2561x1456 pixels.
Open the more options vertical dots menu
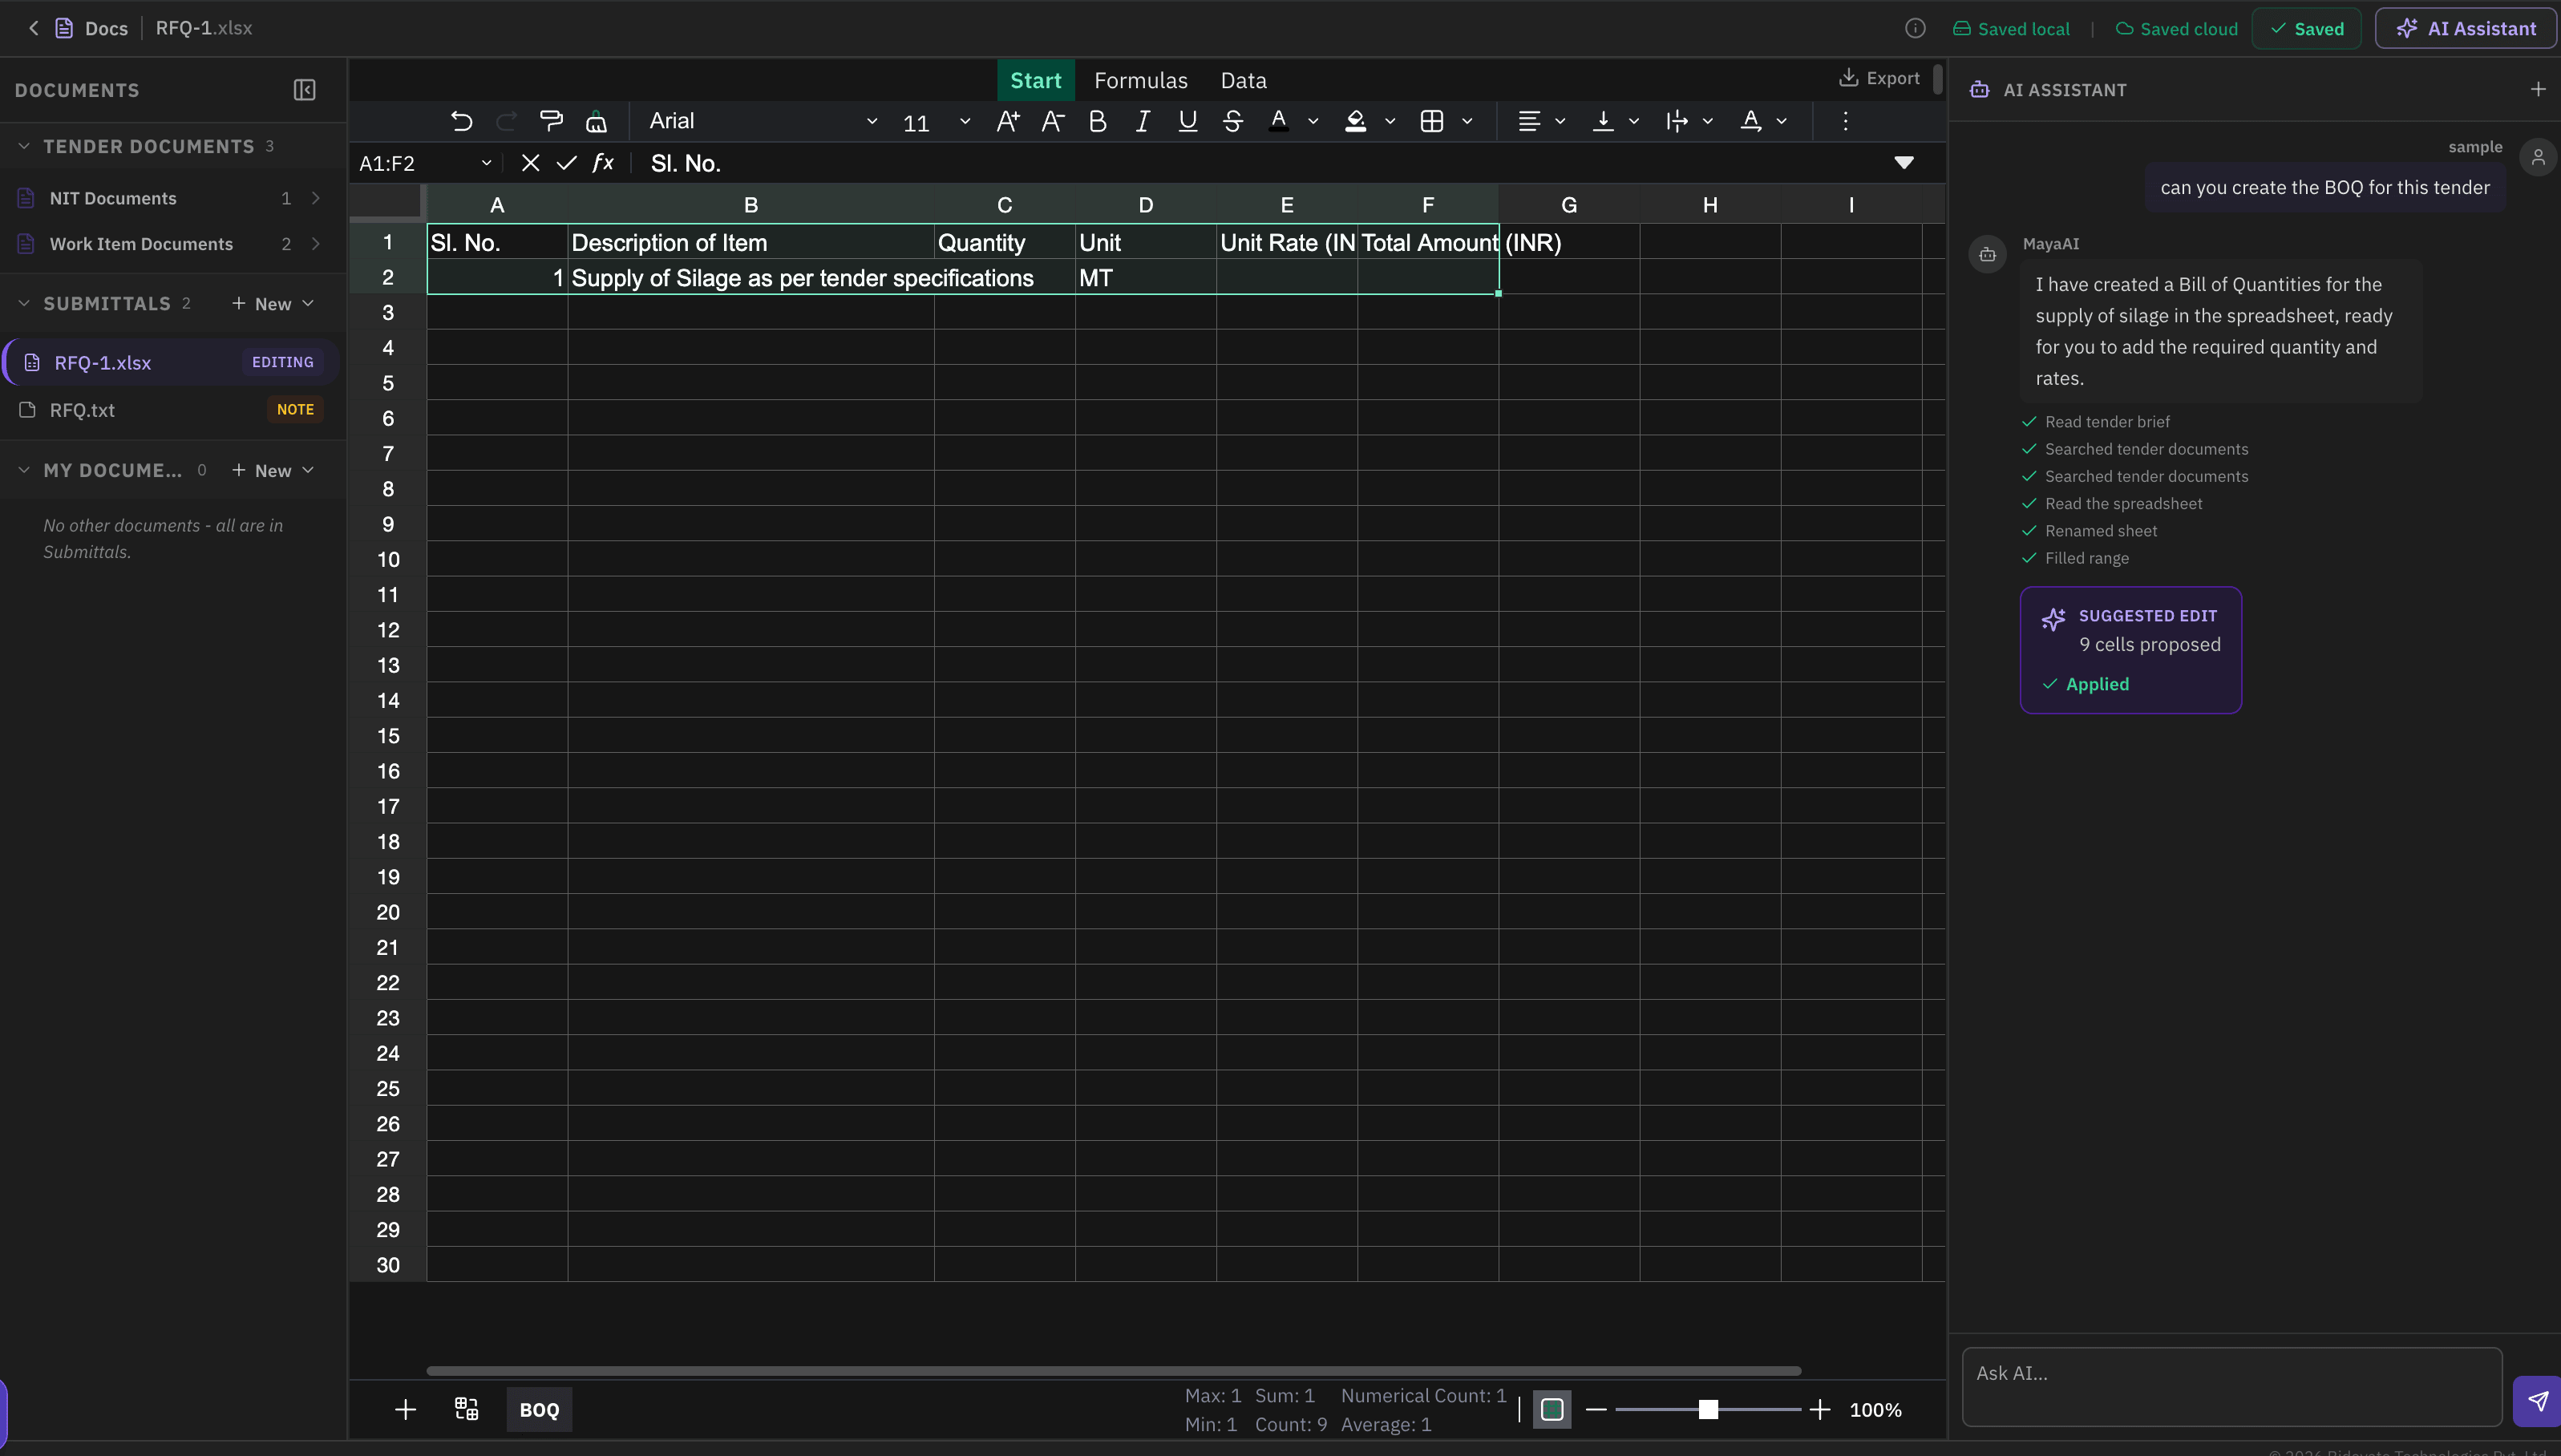click(x=1845, y=121)
